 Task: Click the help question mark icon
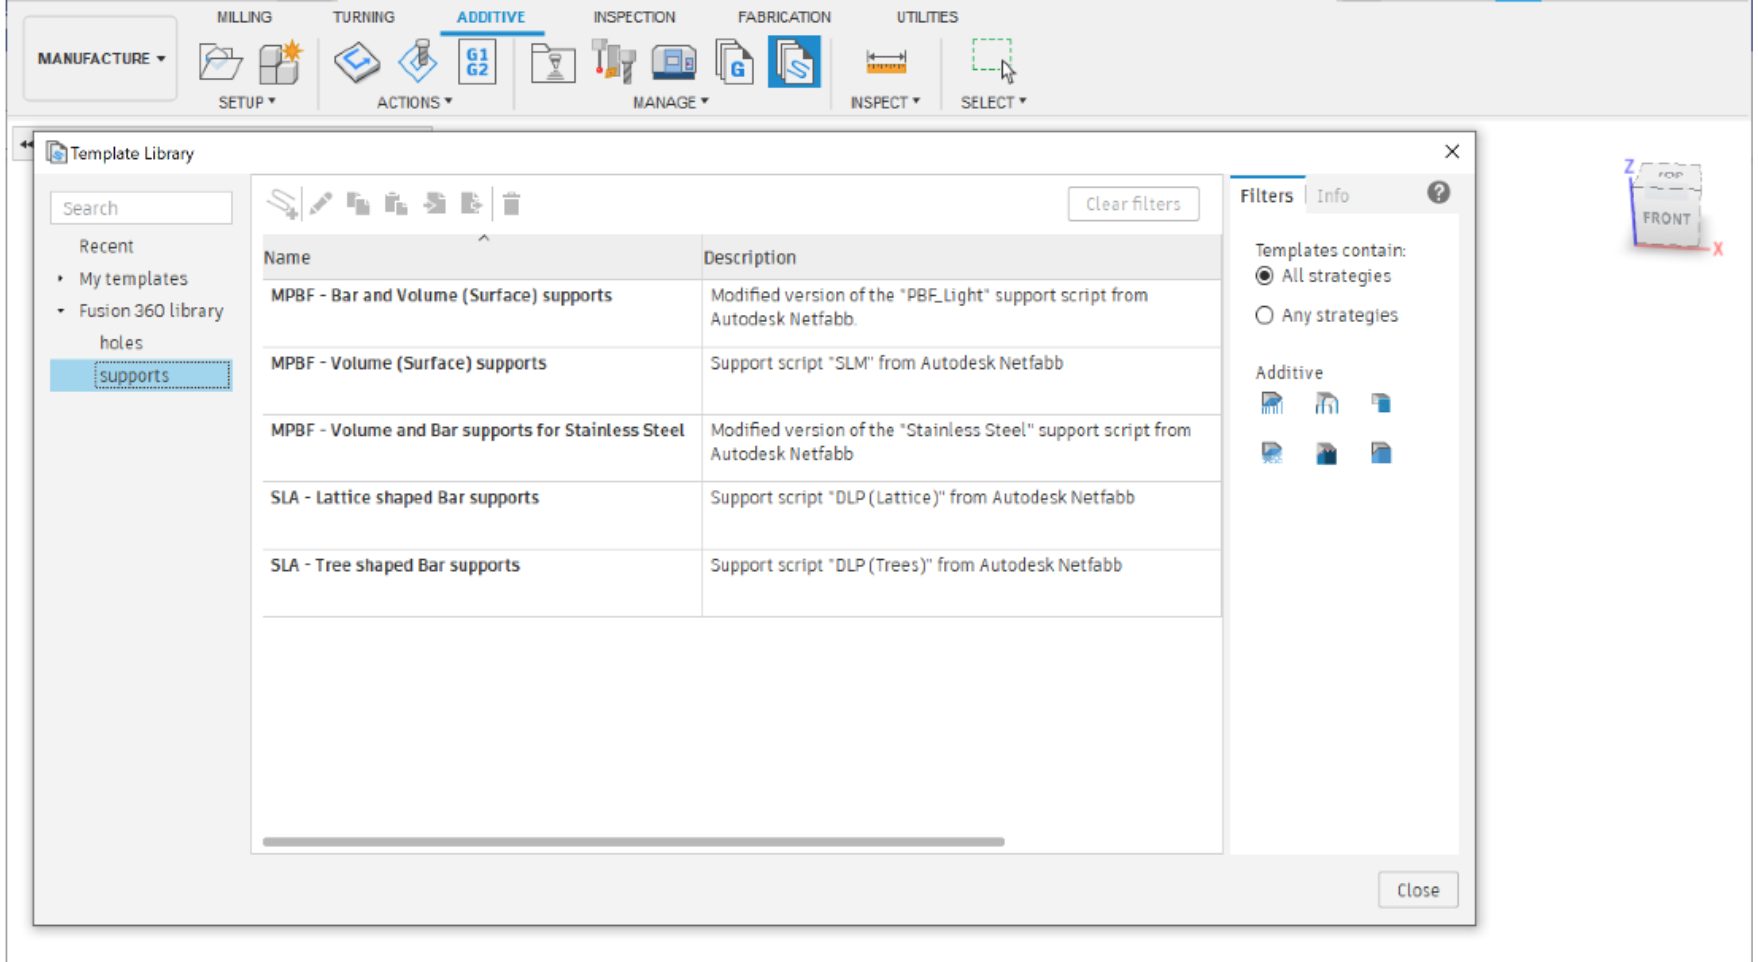1438,193
